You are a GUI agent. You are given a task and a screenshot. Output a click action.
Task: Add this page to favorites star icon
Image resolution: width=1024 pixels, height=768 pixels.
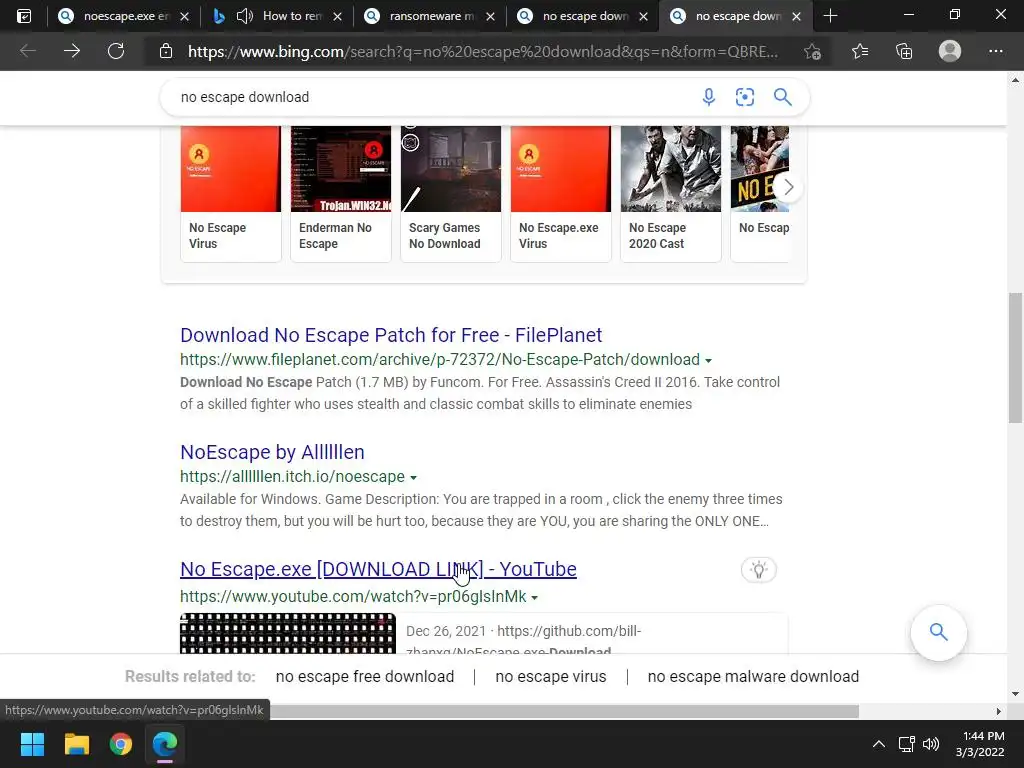(x=812, y=51)
